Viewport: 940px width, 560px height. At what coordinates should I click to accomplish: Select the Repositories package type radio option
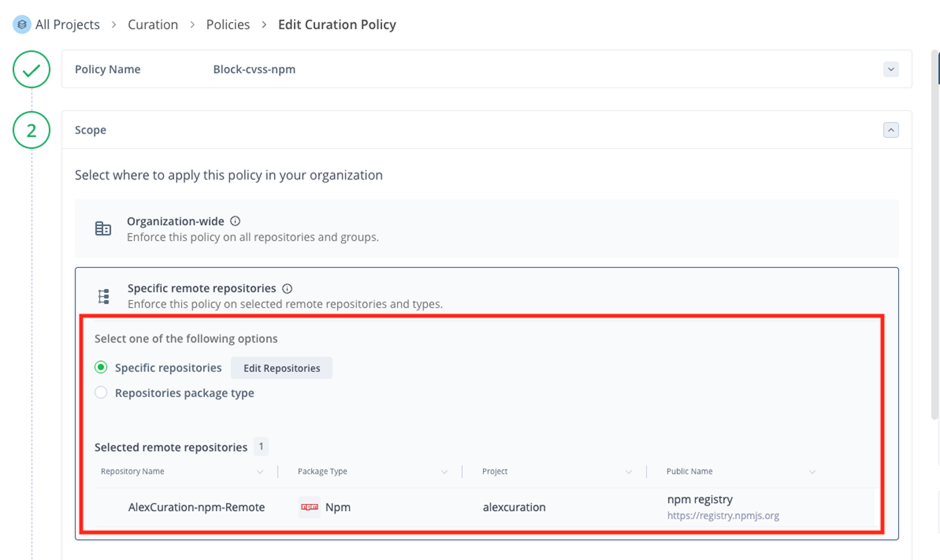coord(101,393)
